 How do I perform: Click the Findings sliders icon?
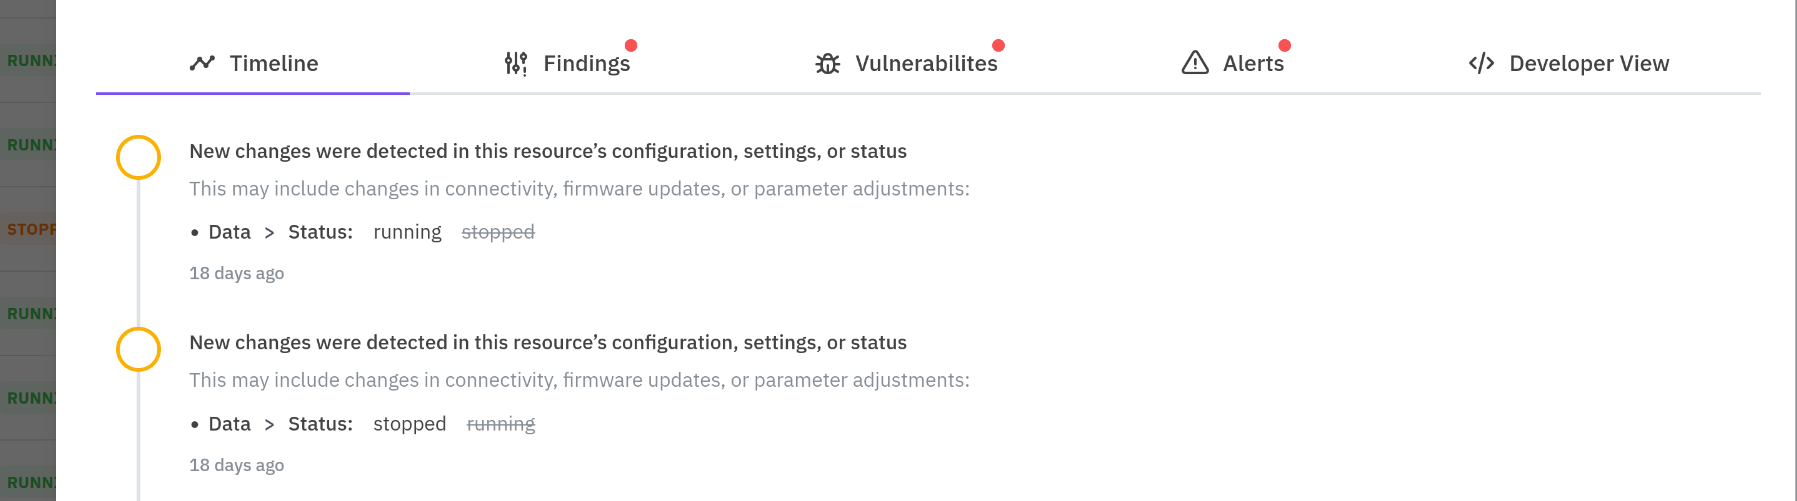[x=516, y=64]
